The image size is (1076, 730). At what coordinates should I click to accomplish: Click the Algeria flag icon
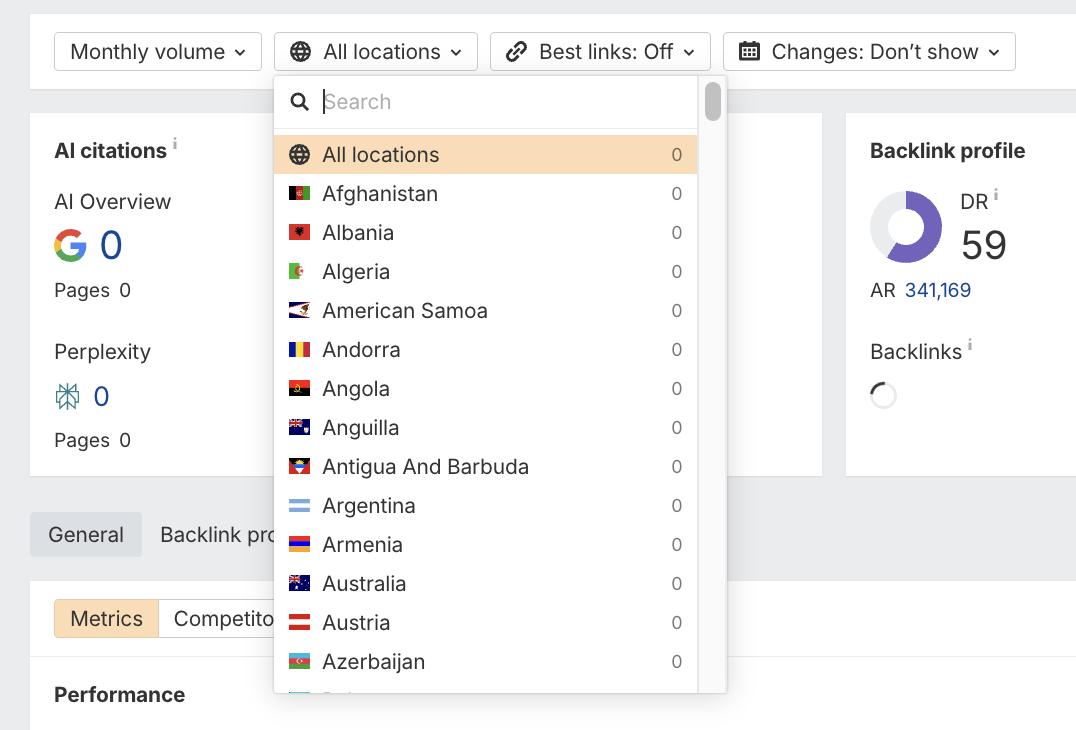pos(299,272)
